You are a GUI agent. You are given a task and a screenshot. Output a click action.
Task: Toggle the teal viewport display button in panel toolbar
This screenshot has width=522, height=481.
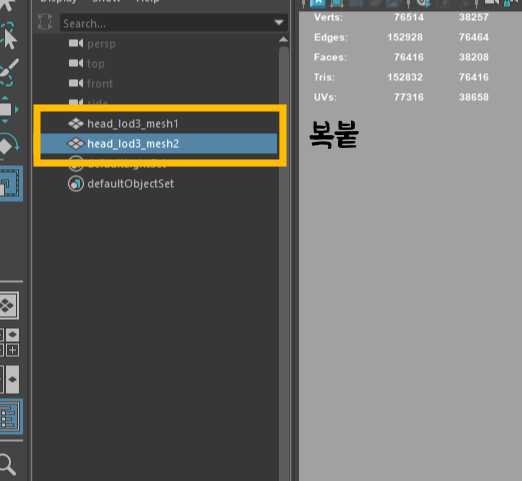point(318,3)
